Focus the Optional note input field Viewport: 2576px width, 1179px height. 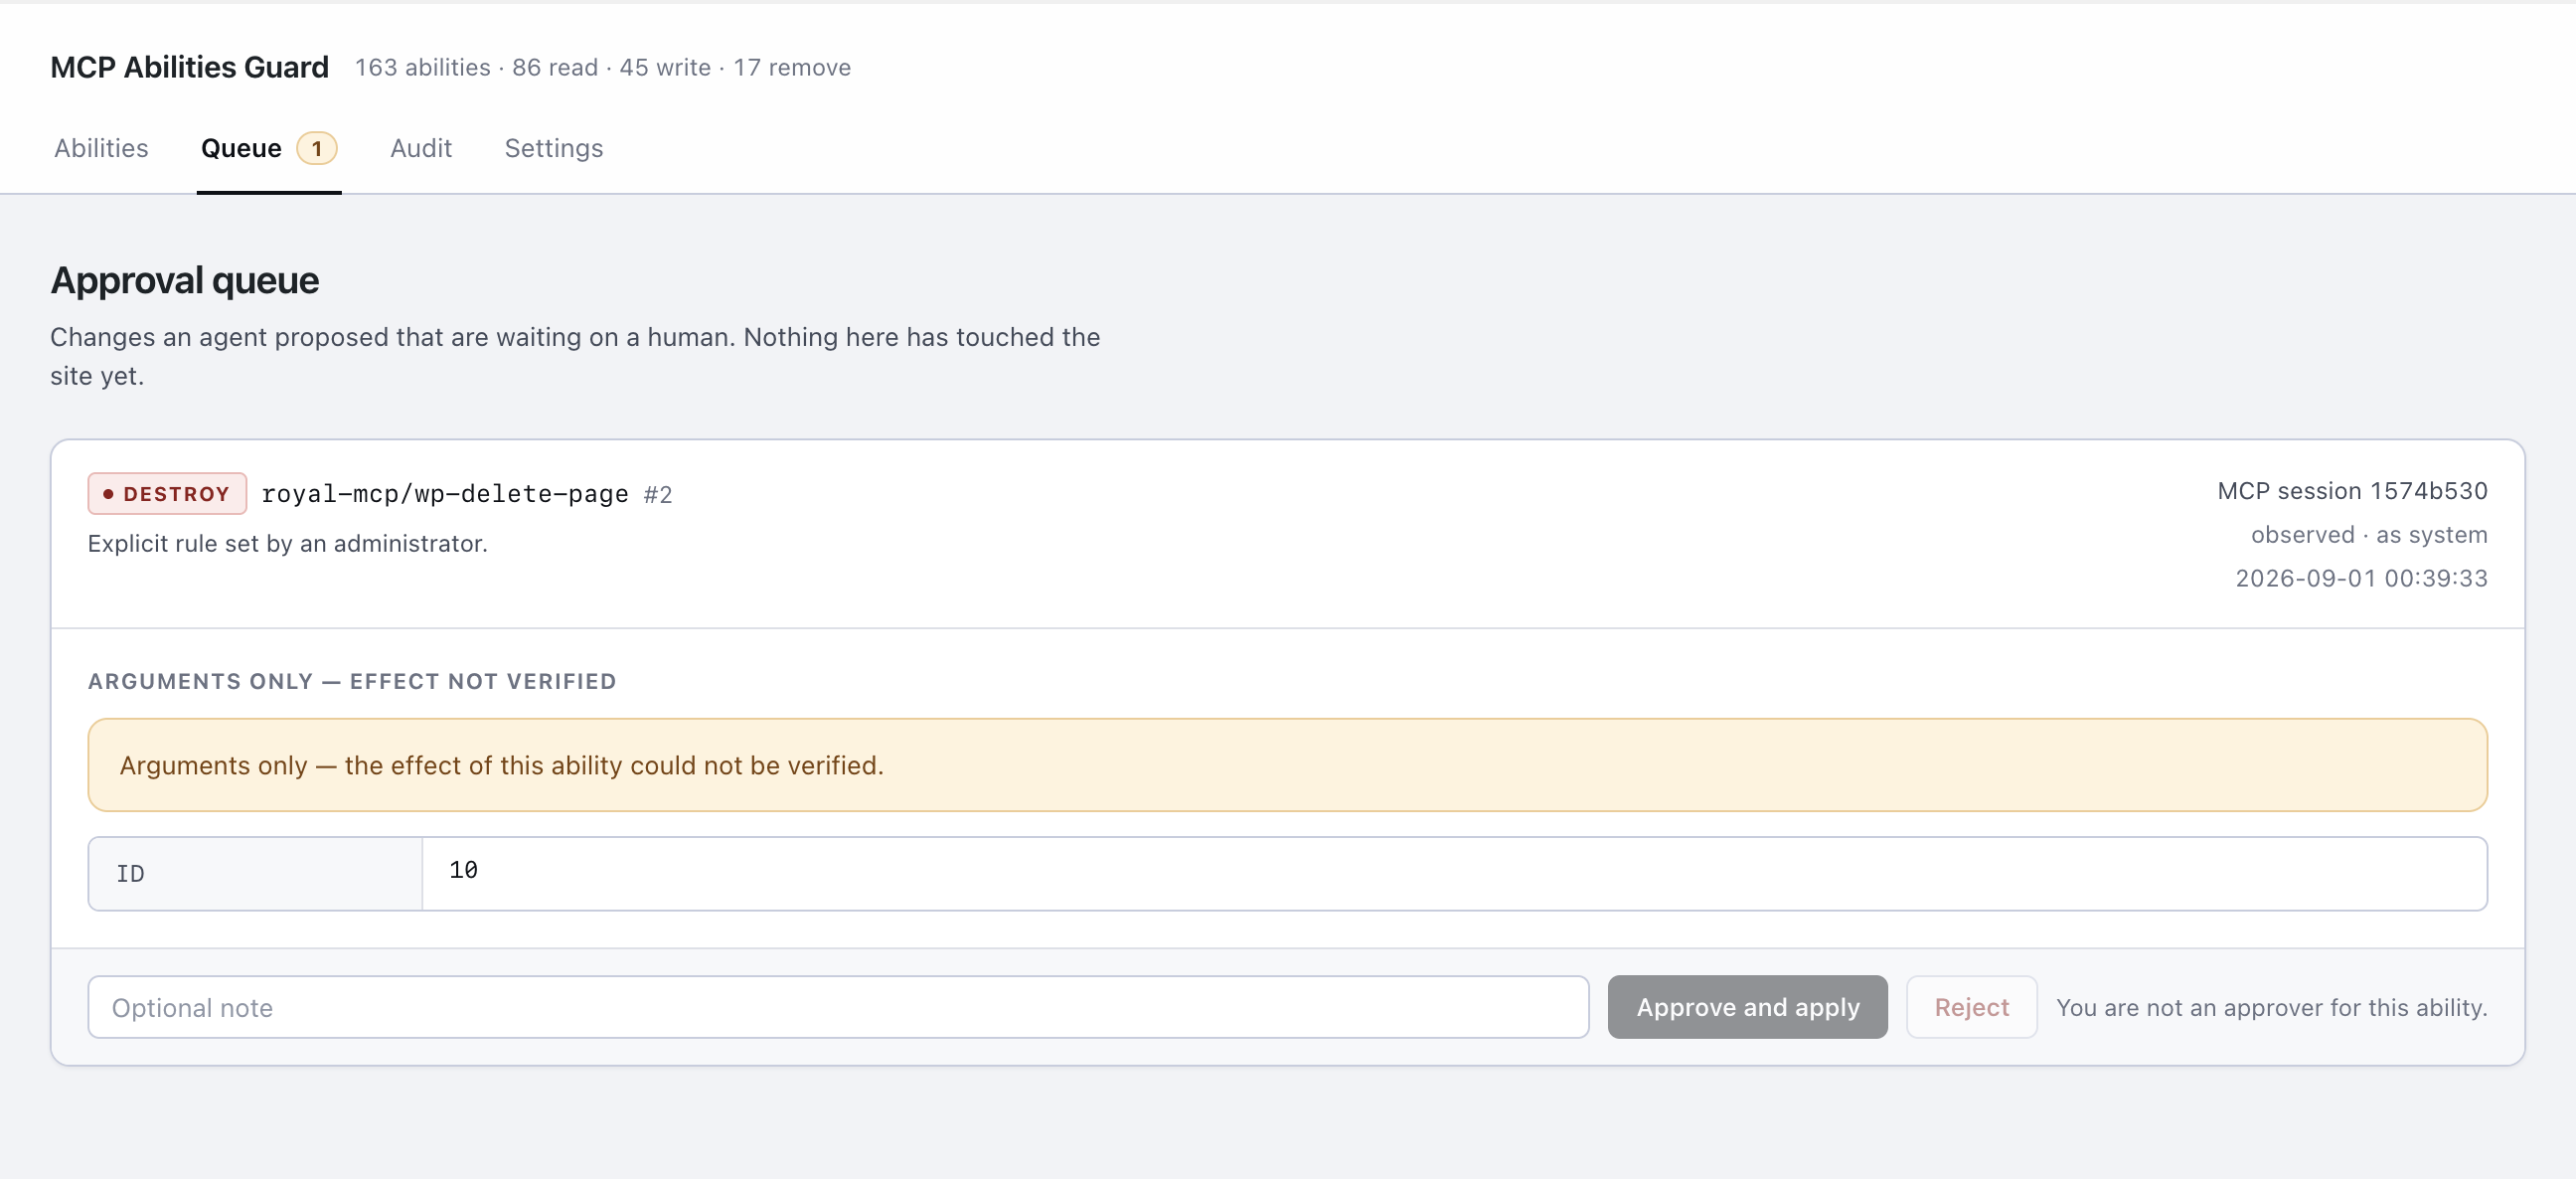point(838,1007)
